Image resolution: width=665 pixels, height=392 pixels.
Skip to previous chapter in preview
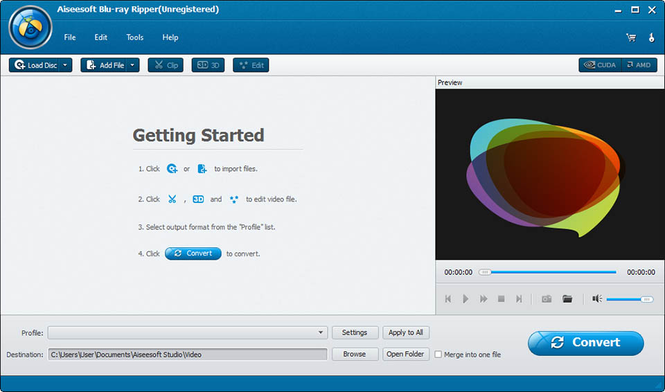(448, 299)
